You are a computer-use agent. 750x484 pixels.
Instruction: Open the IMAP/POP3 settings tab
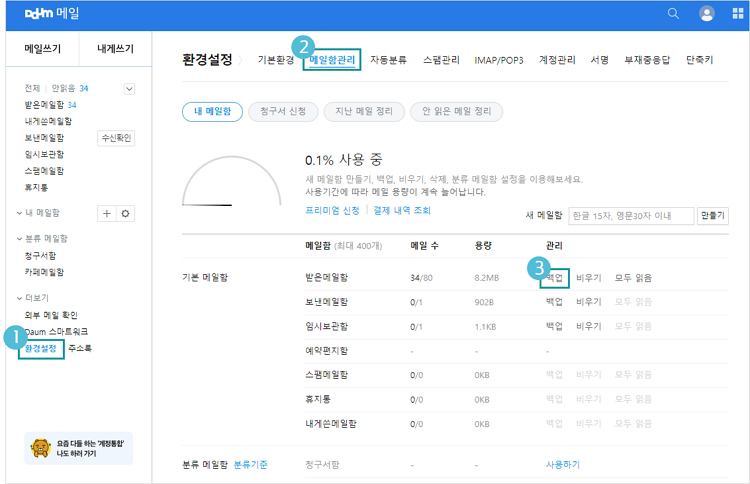(500, 60)
